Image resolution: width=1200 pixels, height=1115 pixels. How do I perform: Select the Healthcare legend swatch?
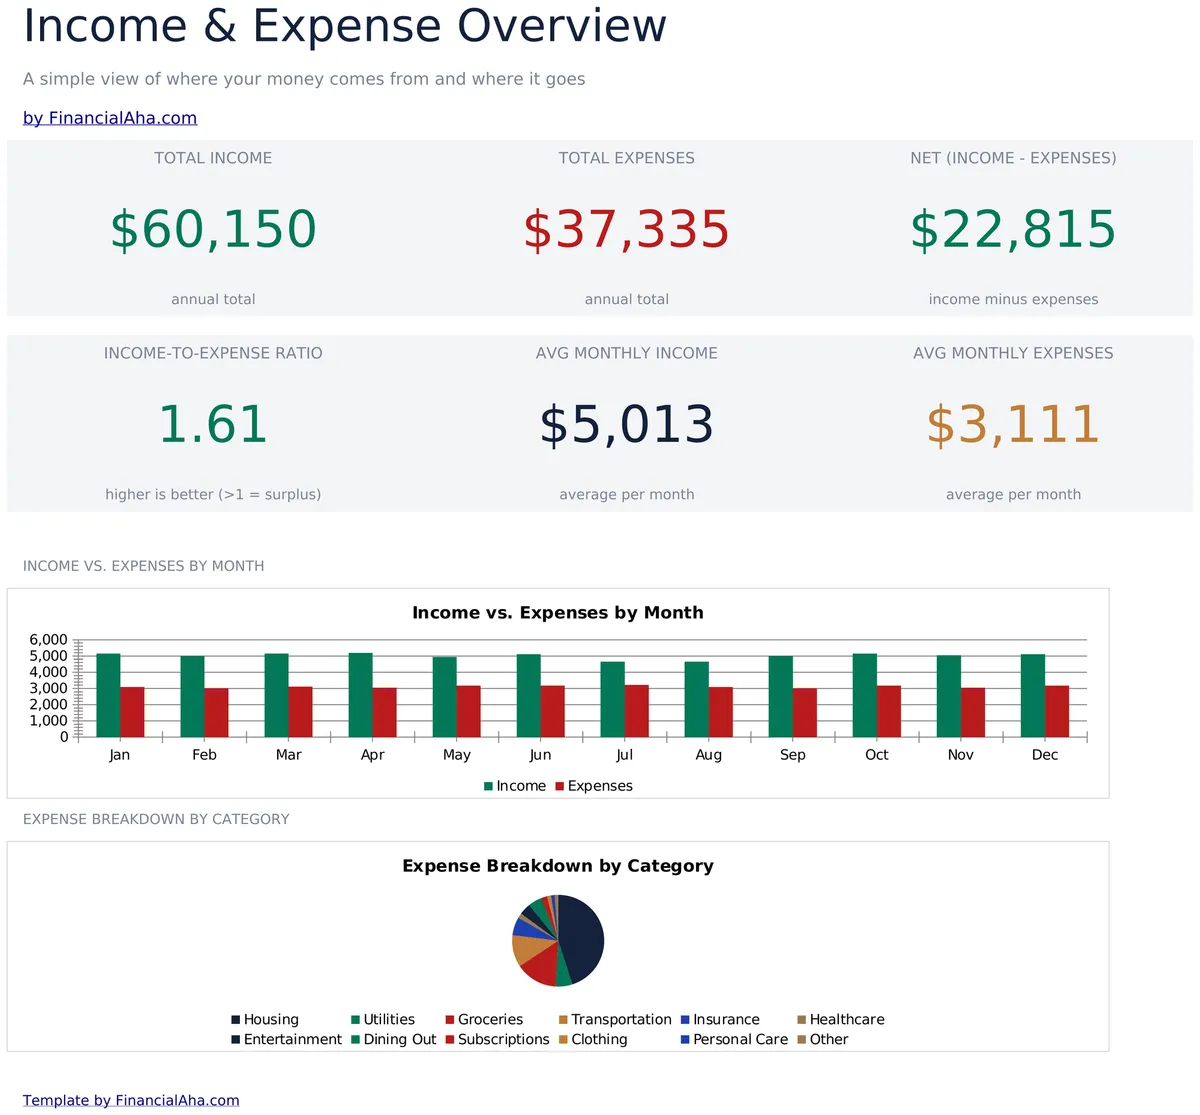point(802,1020)
